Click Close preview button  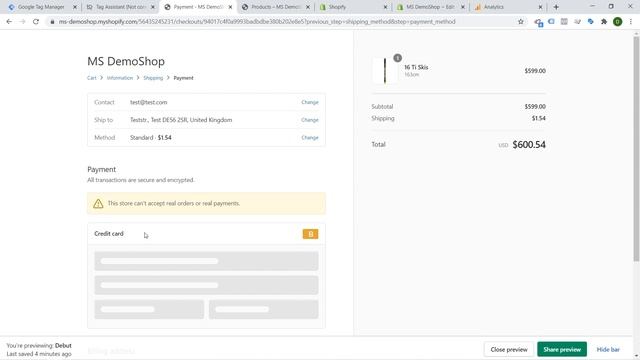pyautogui.click(x=509, y=349)
